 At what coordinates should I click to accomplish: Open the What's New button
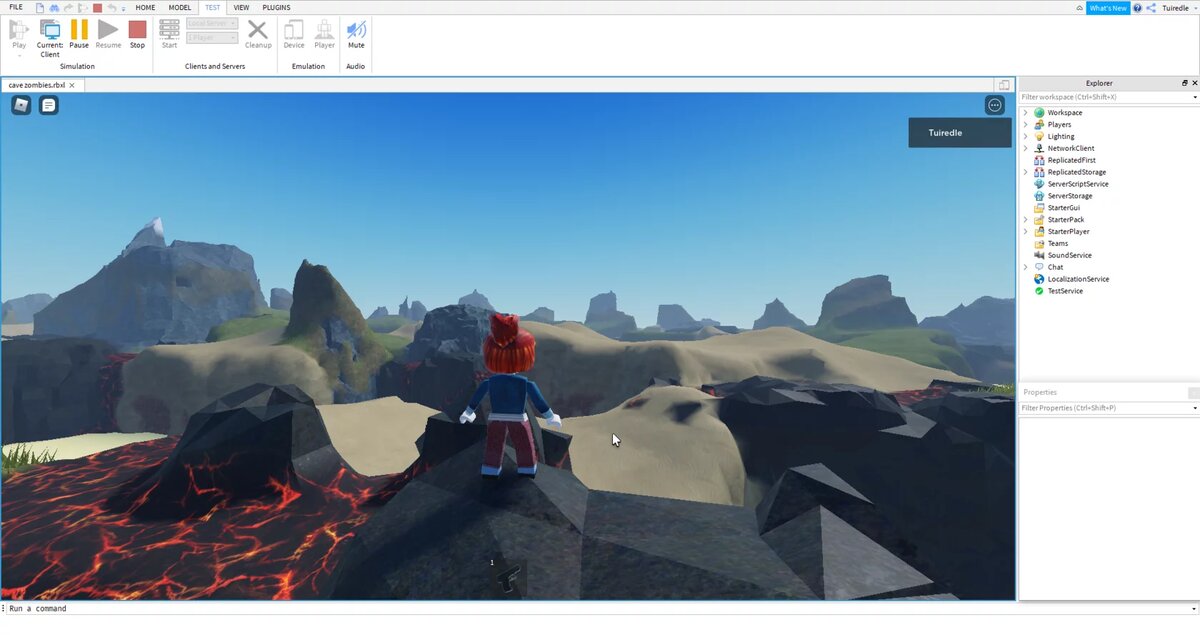(1108, 8)
